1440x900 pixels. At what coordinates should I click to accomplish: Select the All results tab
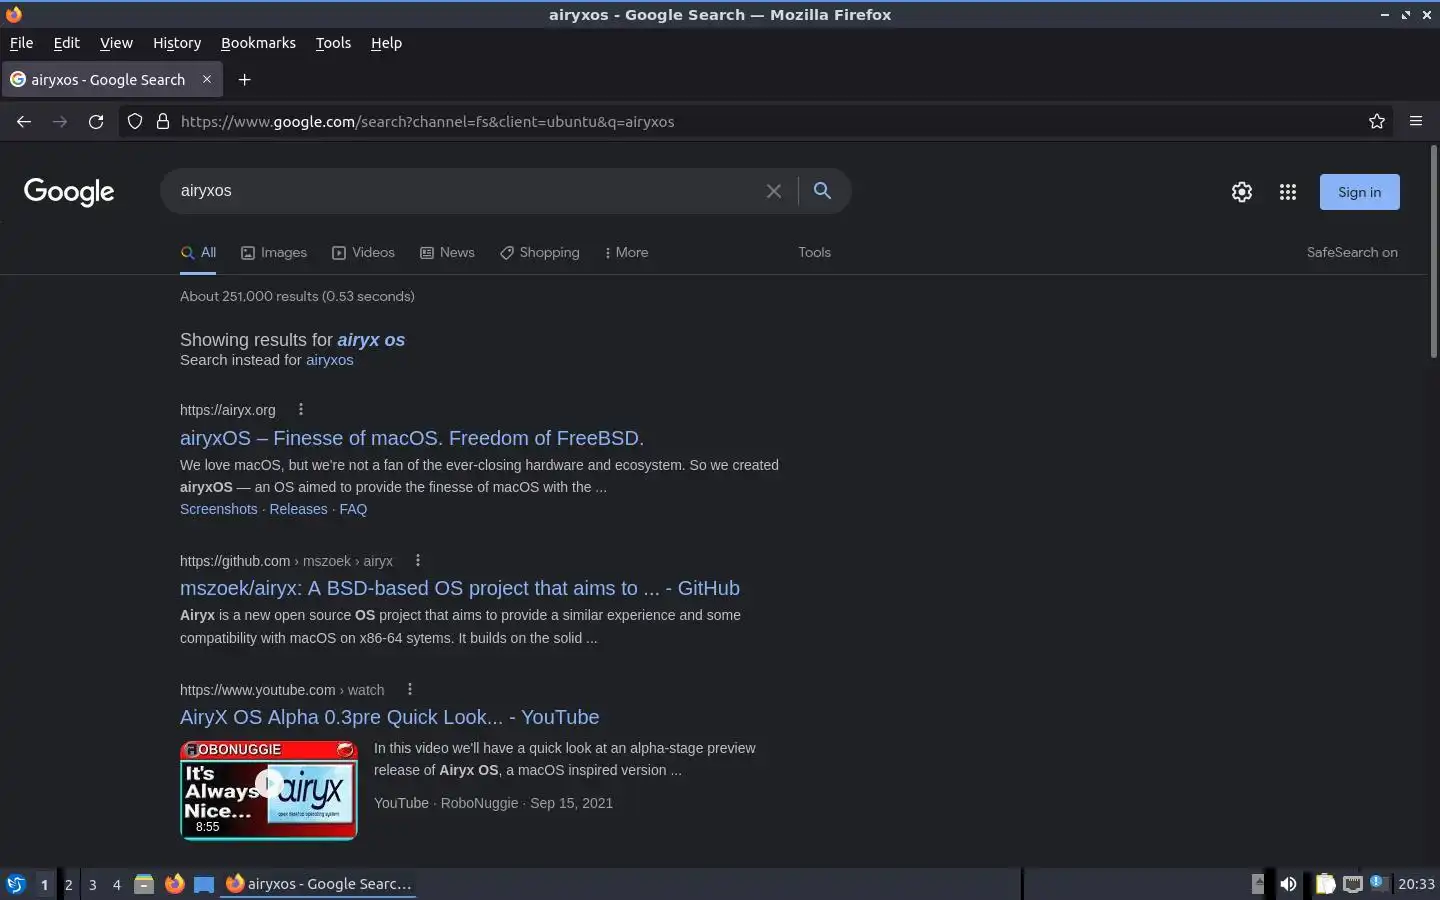198,252
